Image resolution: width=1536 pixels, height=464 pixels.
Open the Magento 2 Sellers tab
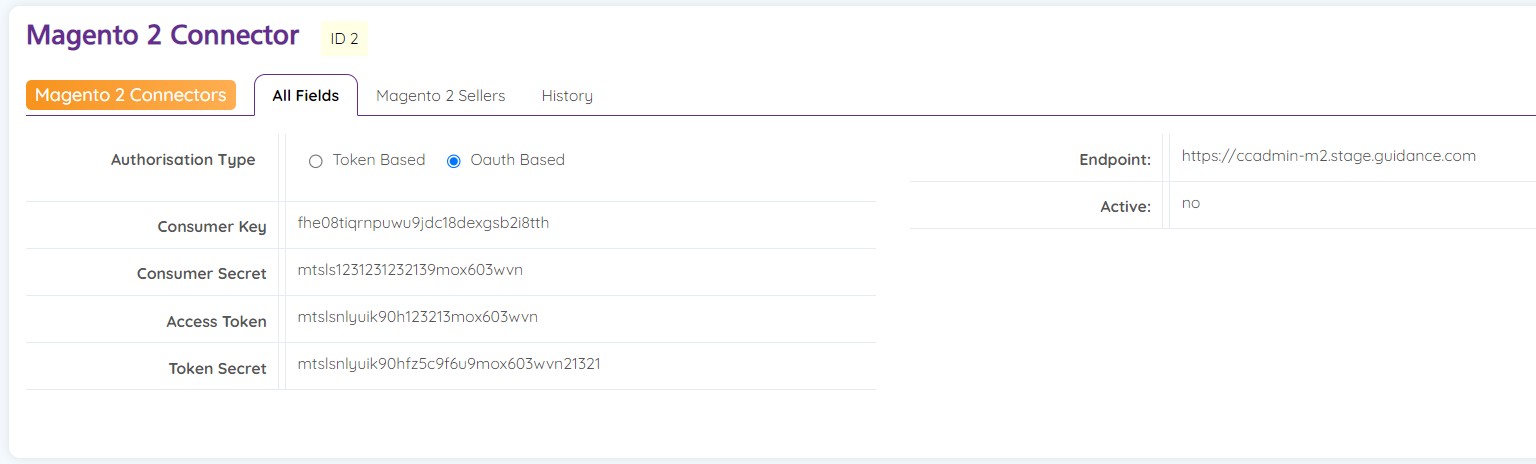click(440, 96)
